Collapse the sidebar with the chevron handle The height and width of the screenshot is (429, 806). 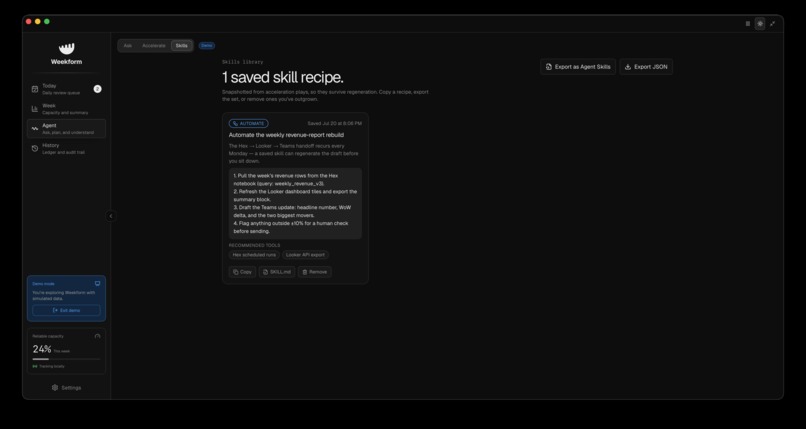click(111, 216)
